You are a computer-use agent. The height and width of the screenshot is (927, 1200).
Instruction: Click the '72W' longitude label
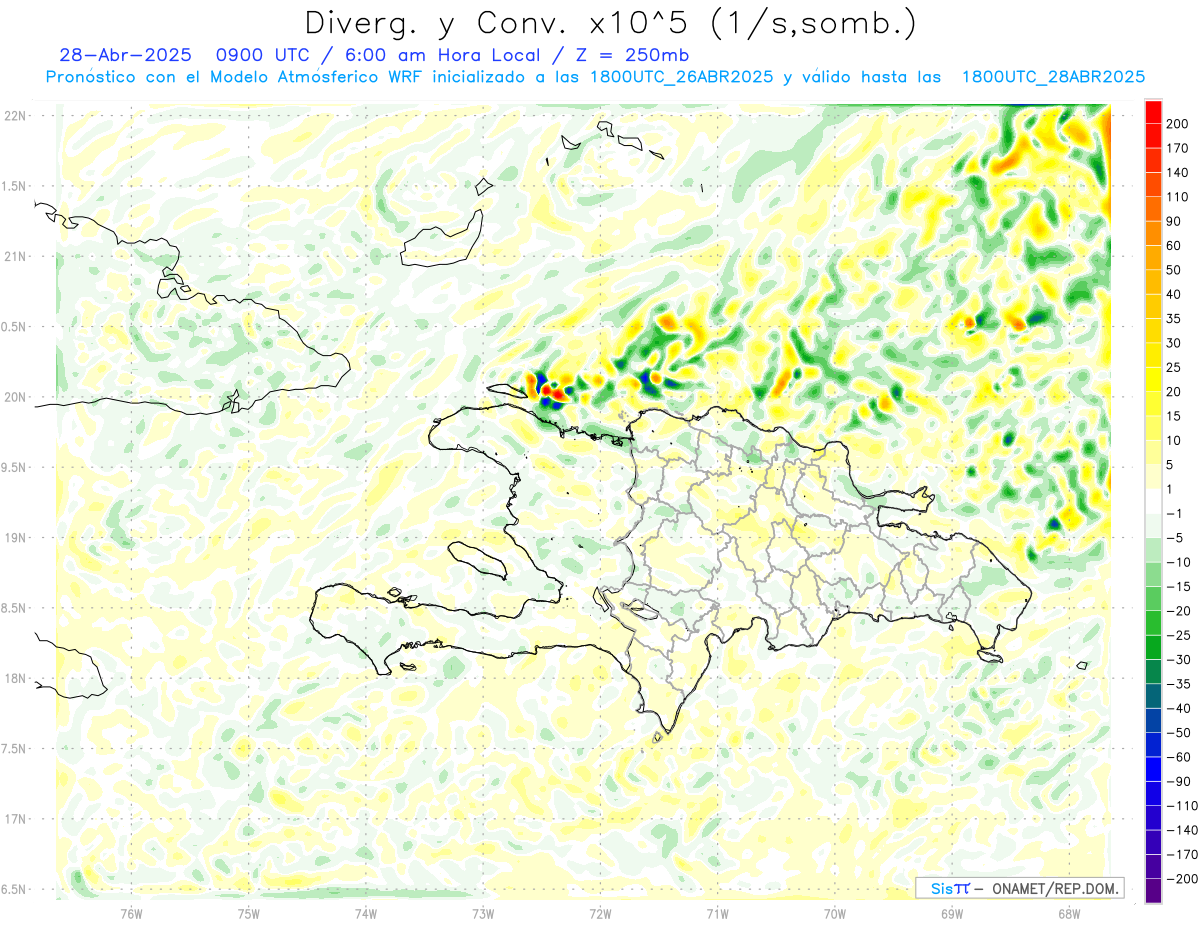600,914
